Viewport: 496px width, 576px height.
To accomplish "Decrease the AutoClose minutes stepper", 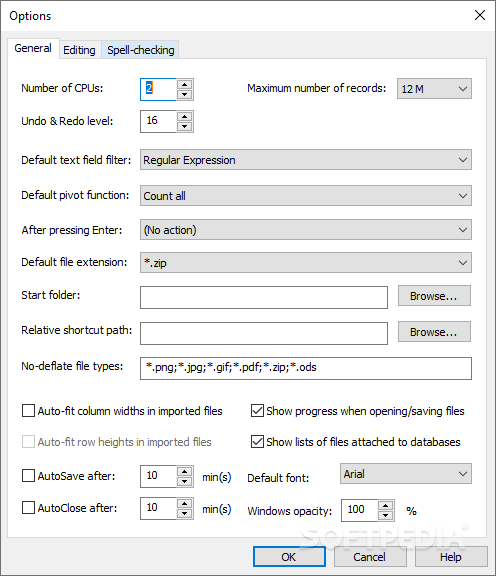I will [x=184, y=513].
